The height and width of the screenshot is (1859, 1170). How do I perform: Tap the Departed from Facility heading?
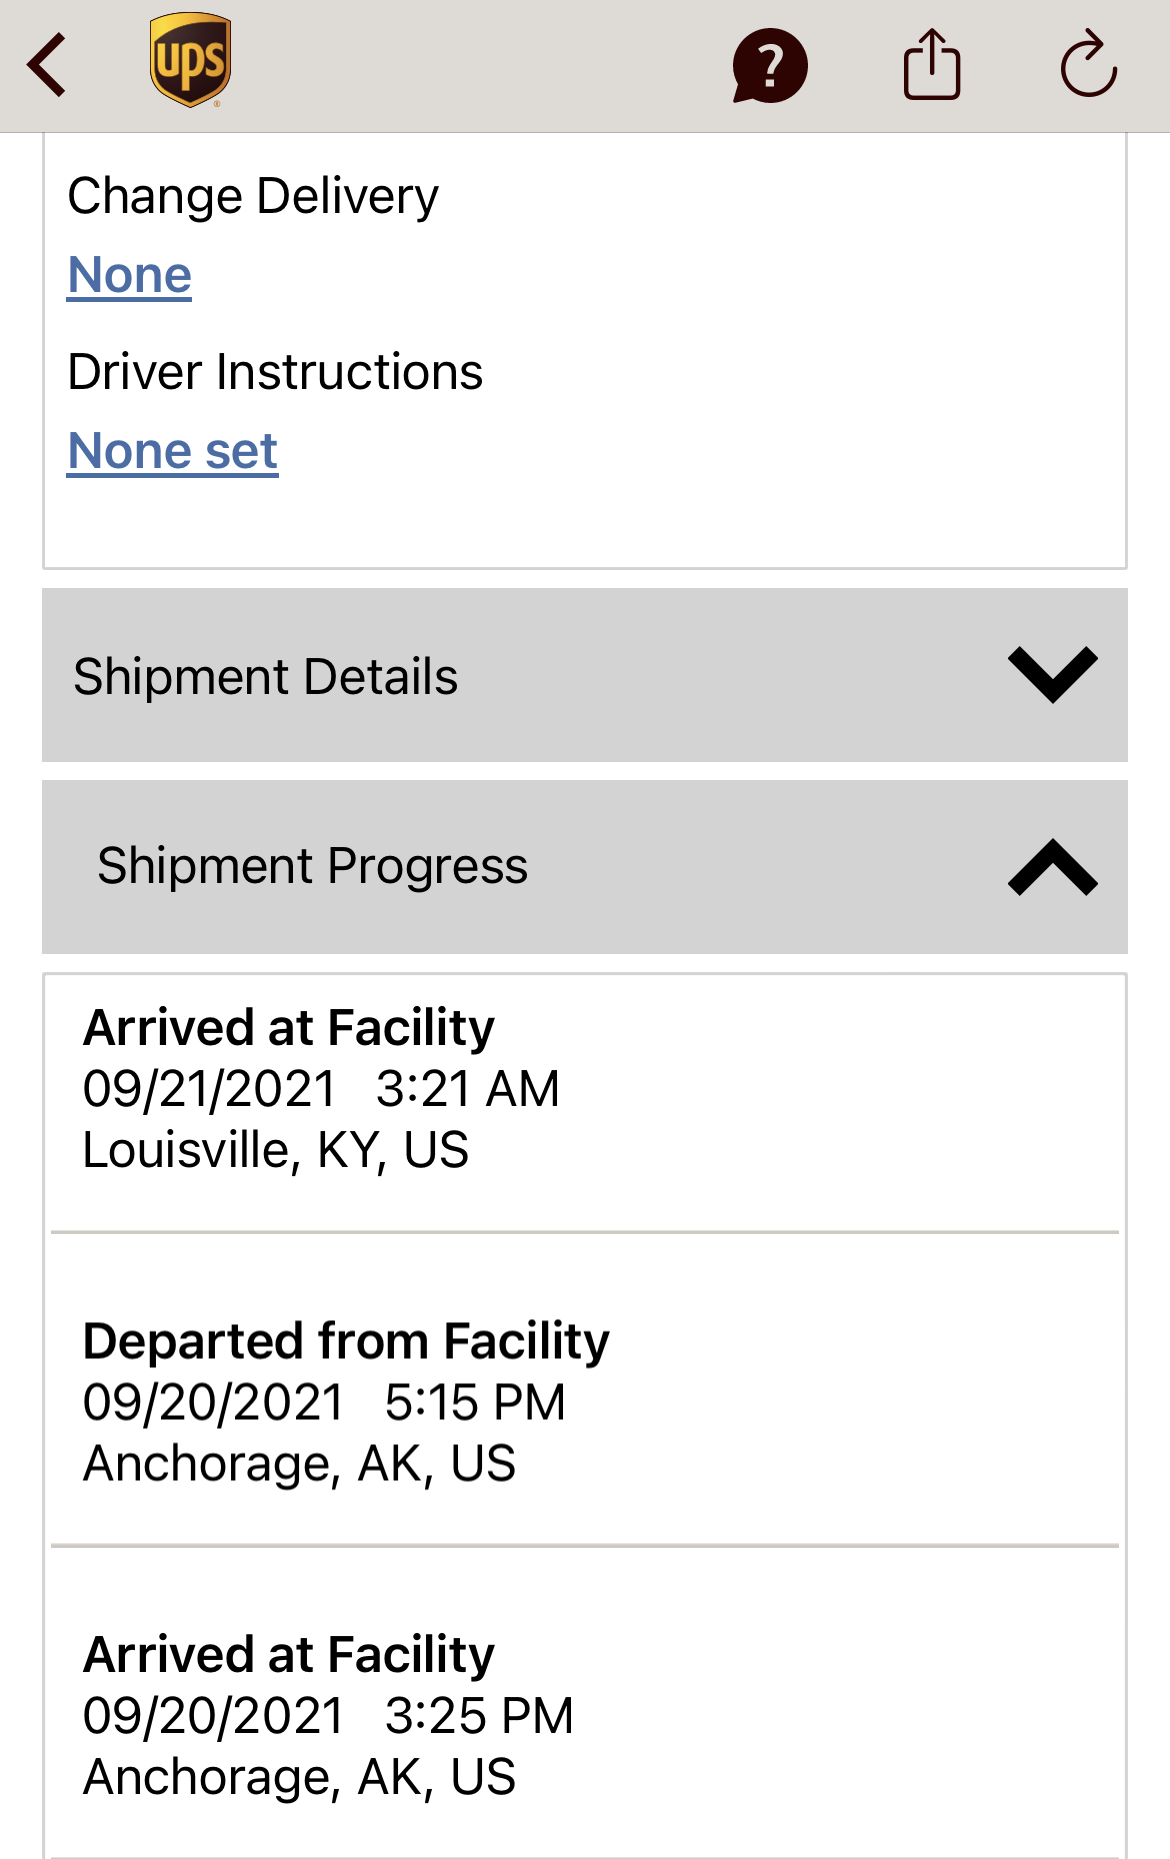(x=346, y=1341)
